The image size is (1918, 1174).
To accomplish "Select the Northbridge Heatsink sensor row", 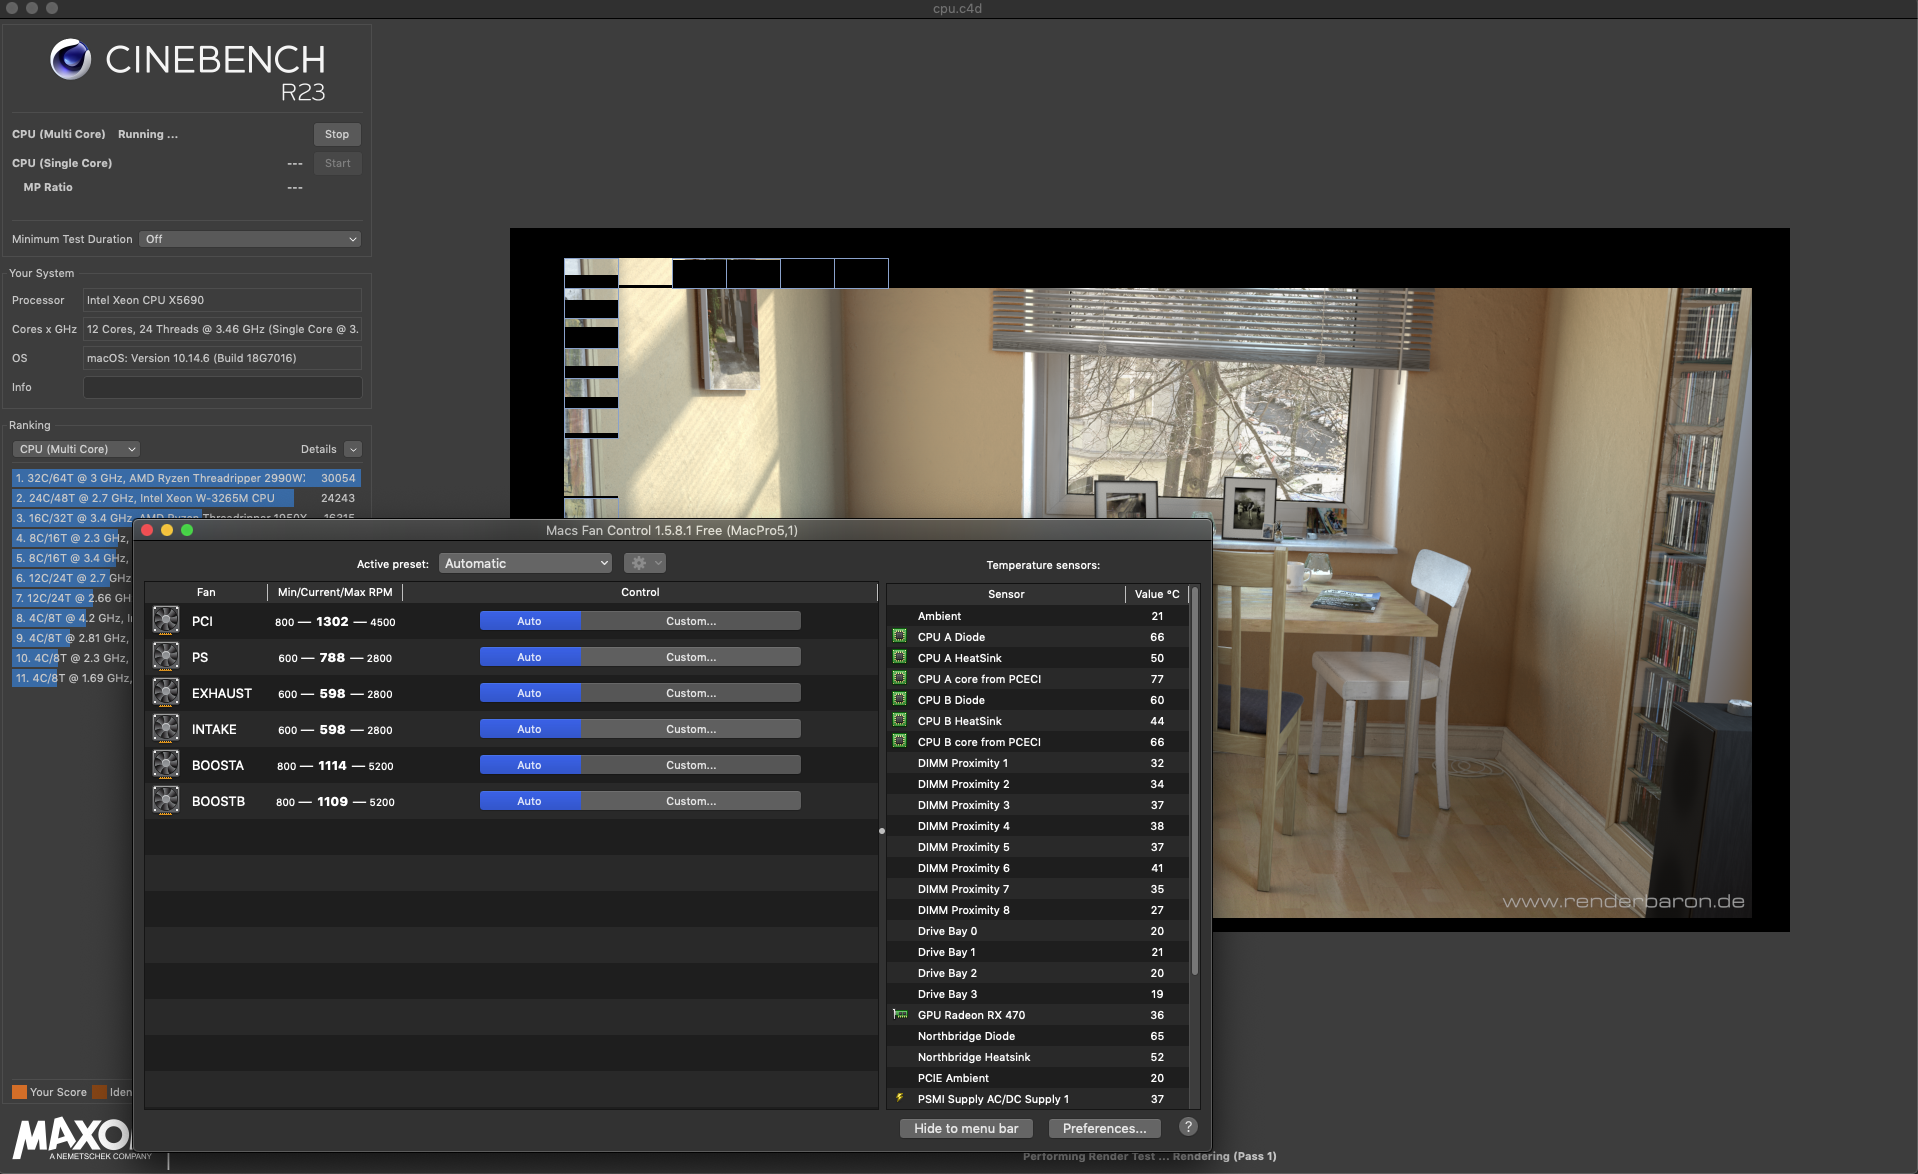I will [x=1038, y=1057].
